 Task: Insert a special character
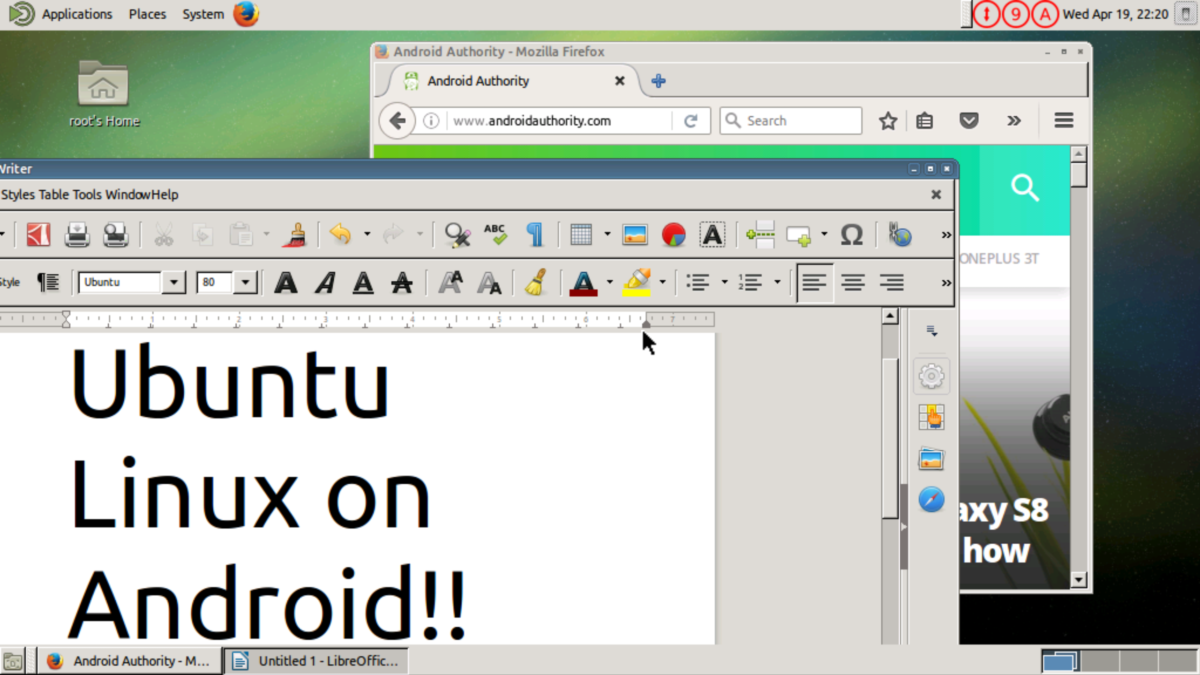(x=852, y=234)
